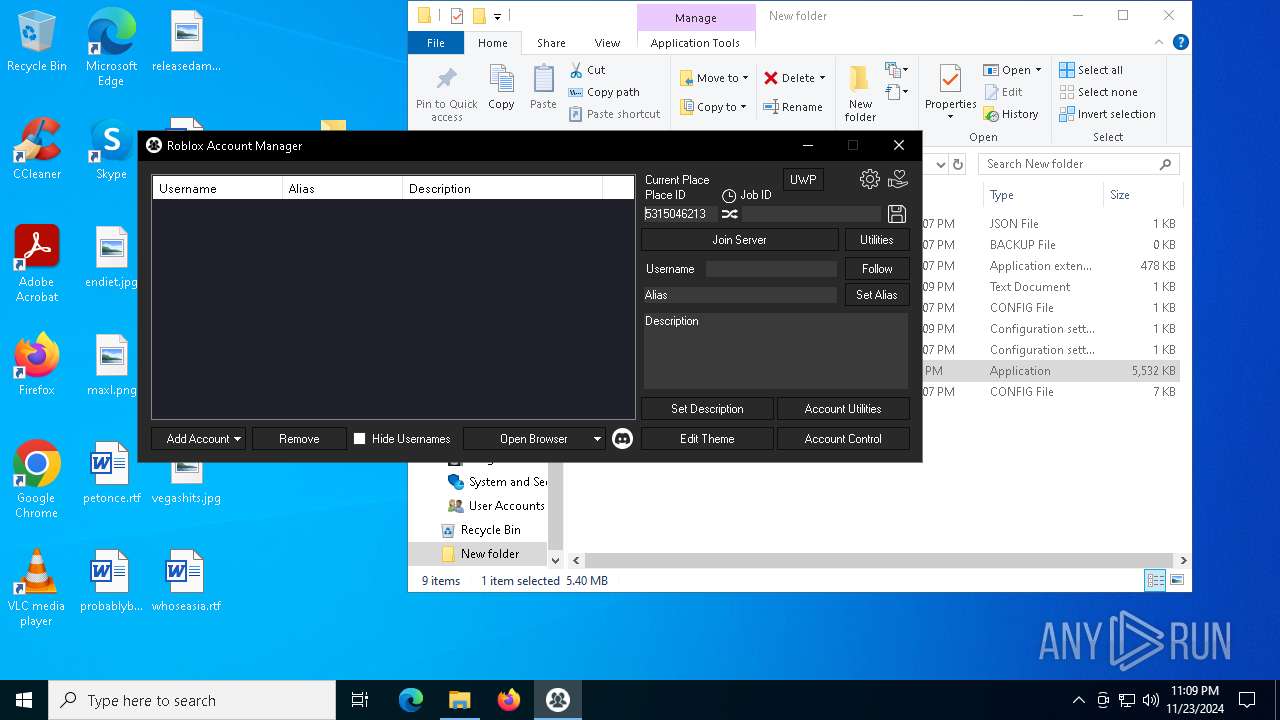Click the donate heart-in-hand icon
The width and height of the screenshot is (1280, 720).
coord(898,179)
